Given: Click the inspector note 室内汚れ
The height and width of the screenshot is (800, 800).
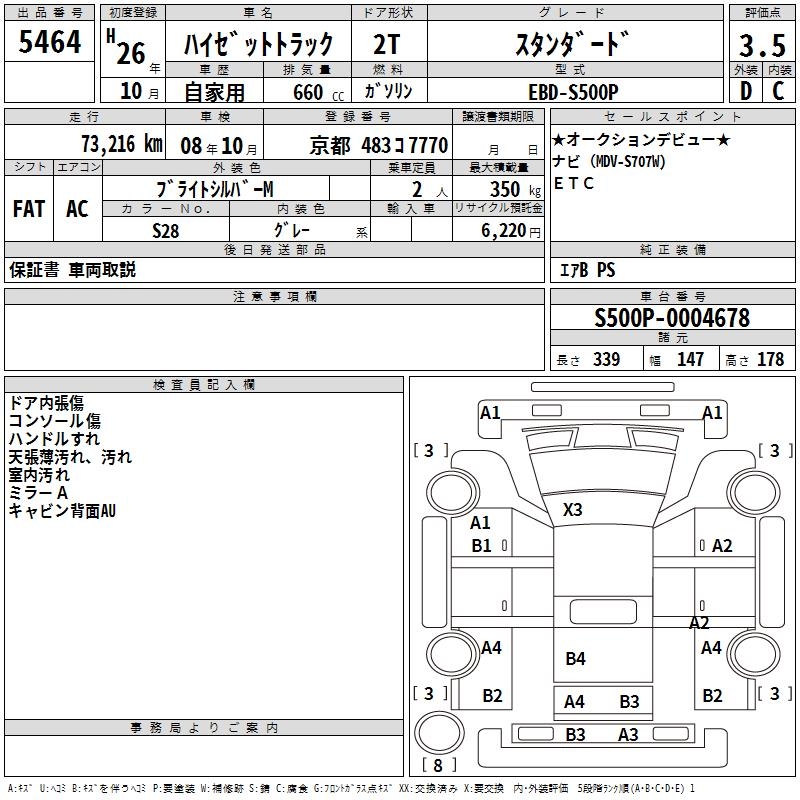Looking at the screenshot, I should (x=39, y=474).
